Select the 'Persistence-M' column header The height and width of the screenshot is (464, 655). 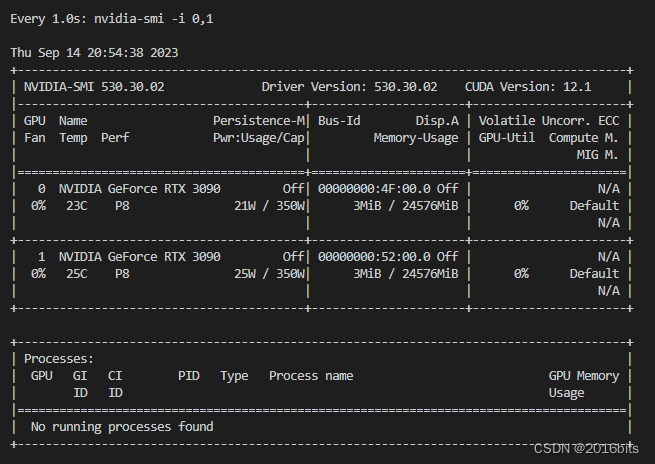[x=259, y=121]
